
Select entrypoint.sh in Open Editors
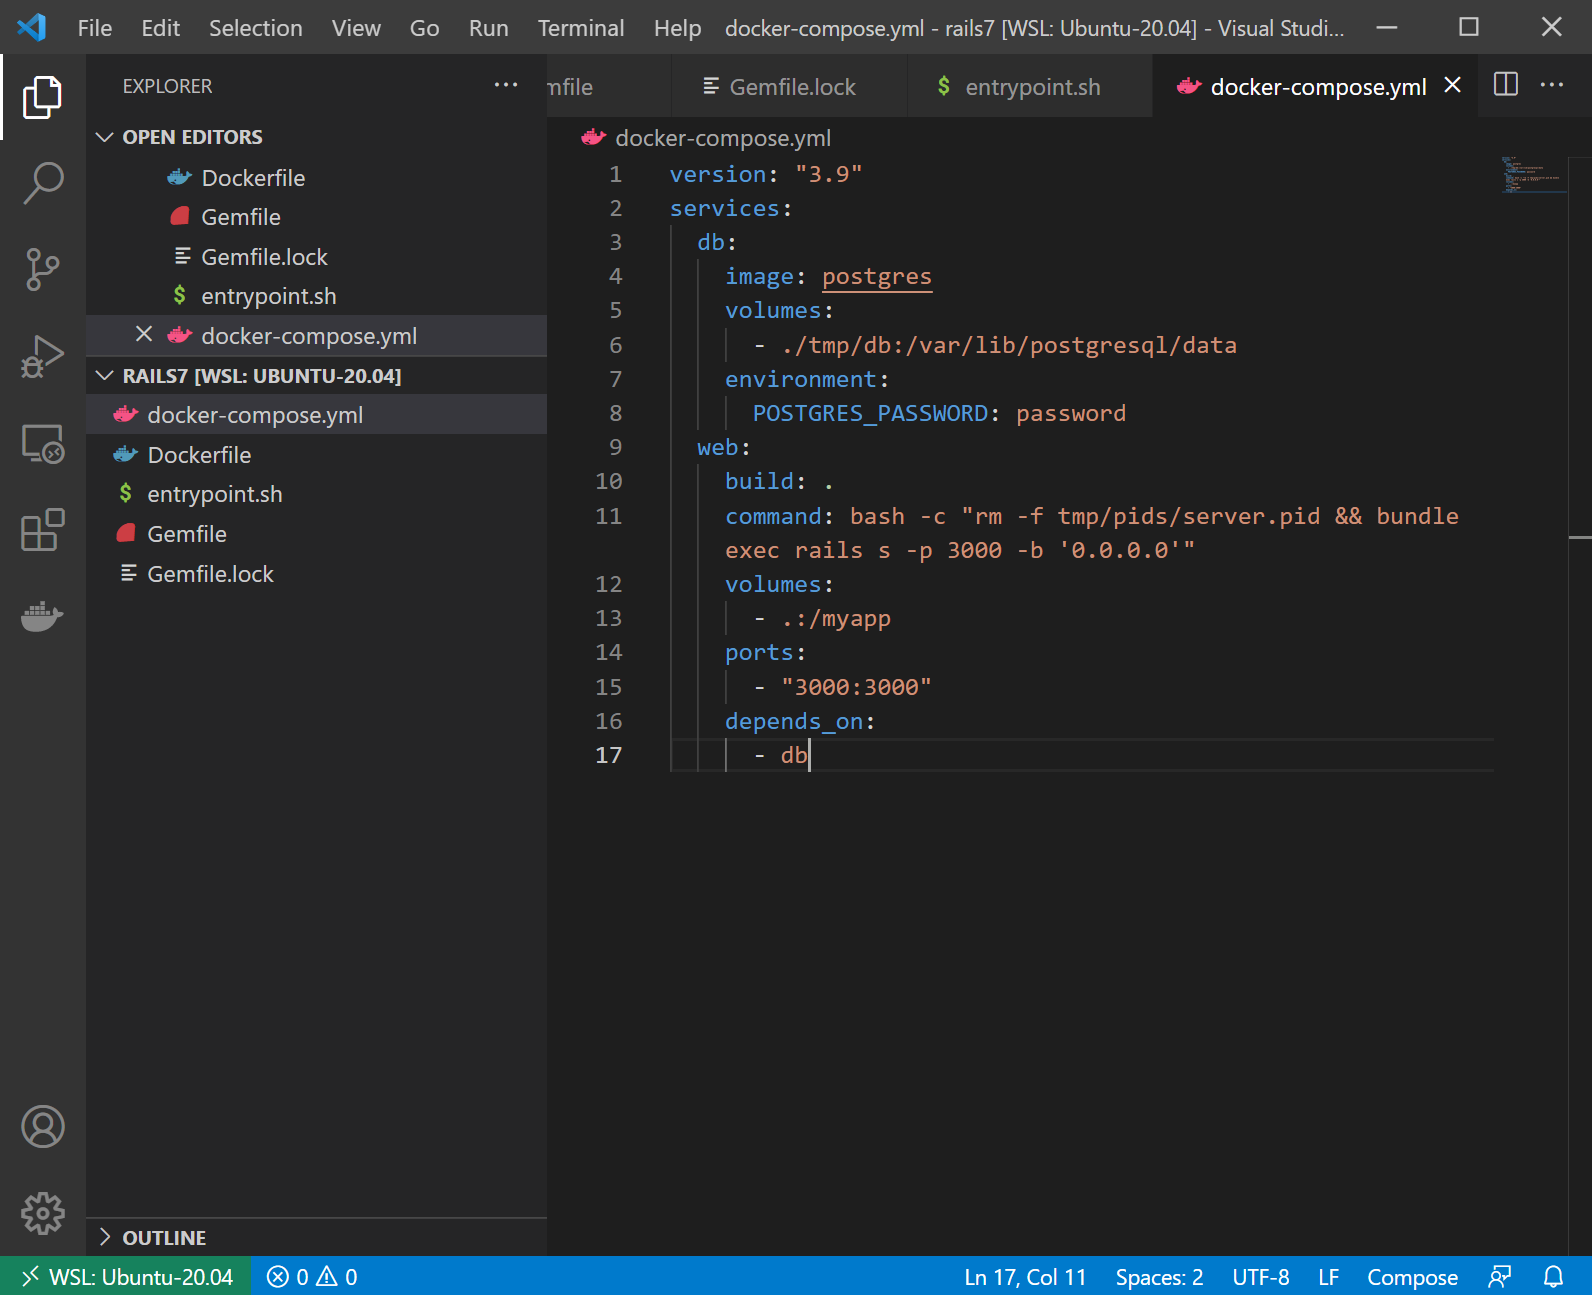pos(316,296)
